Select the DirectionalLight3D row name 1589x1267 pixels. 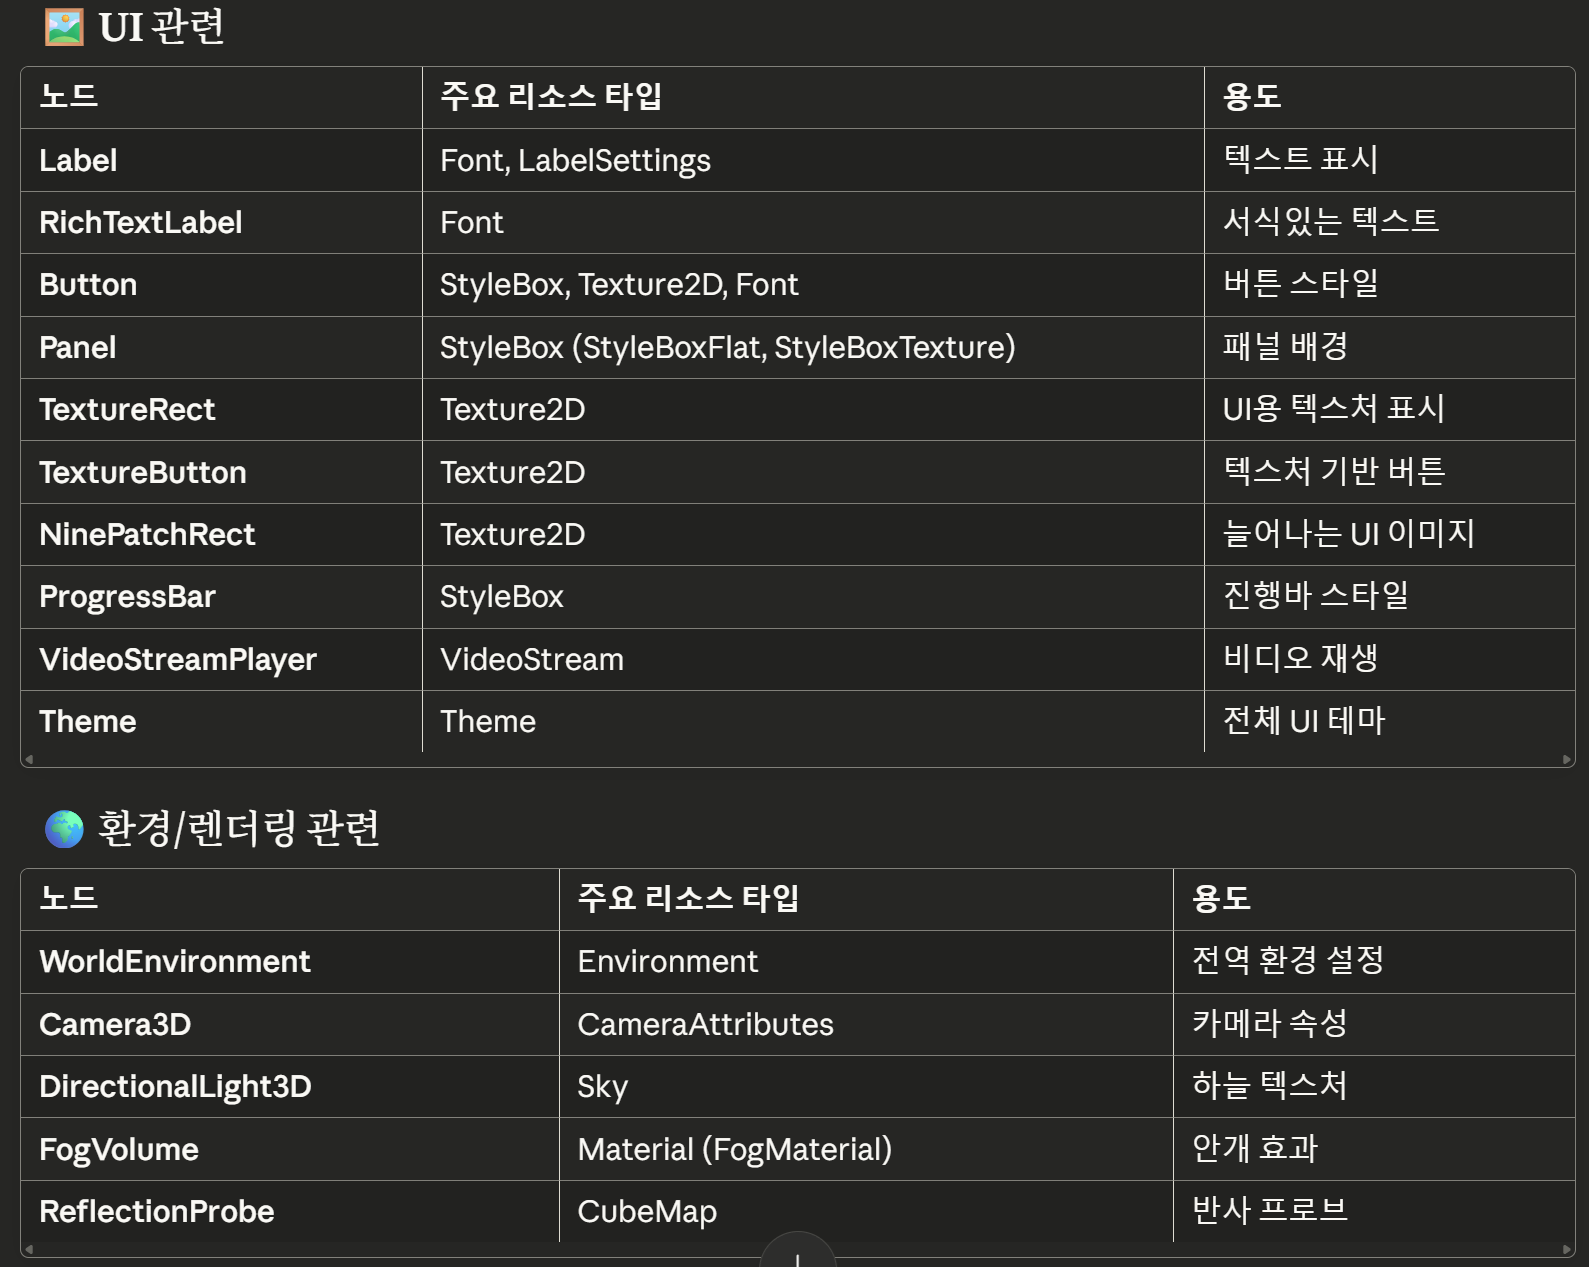point(175,1087)
